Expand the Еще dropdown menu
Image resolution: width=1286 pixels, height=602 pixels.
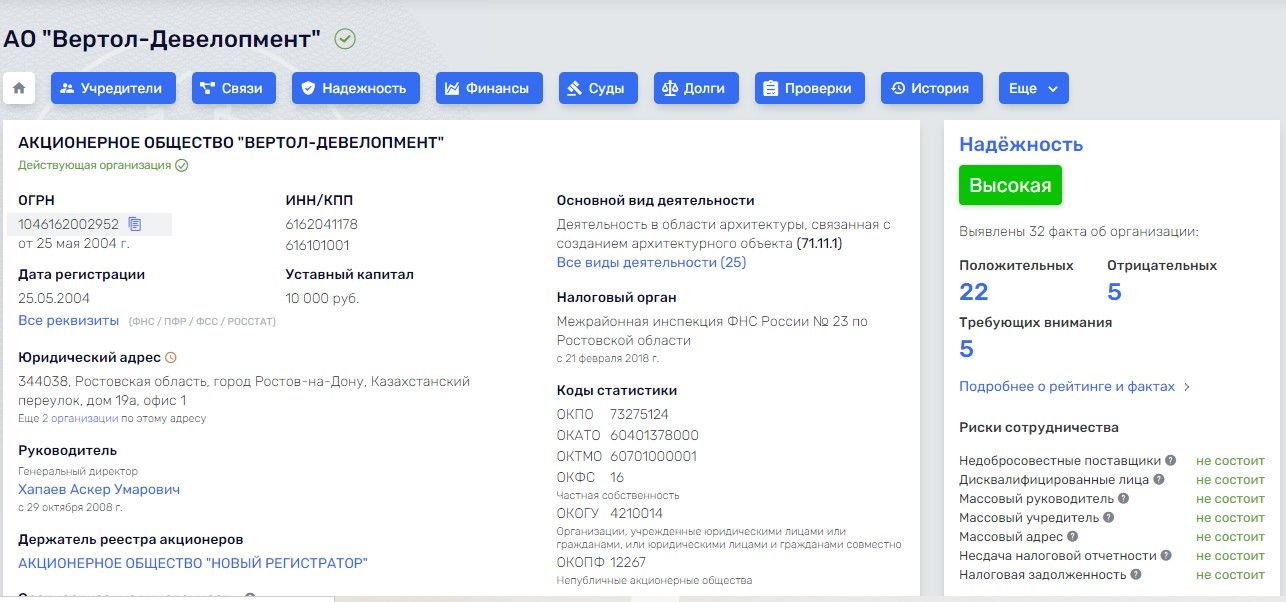1034,88
